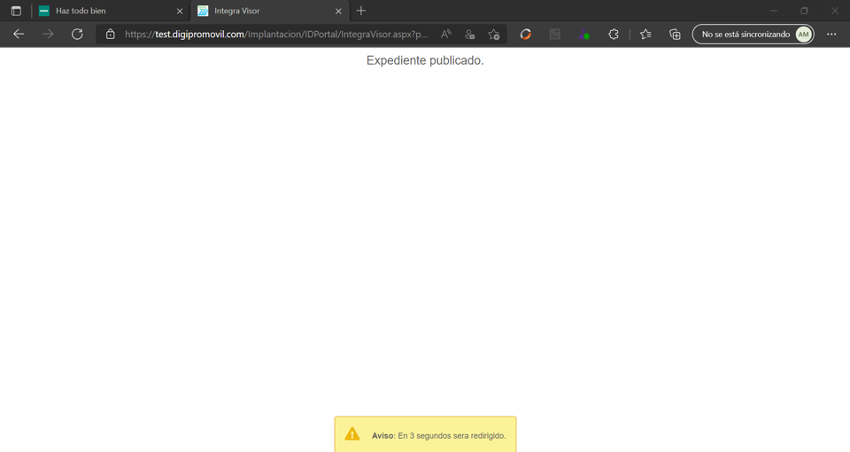Close the Haz todo bien tab
This screenshot has width=850, height=452.
click(x=180, y=11)
